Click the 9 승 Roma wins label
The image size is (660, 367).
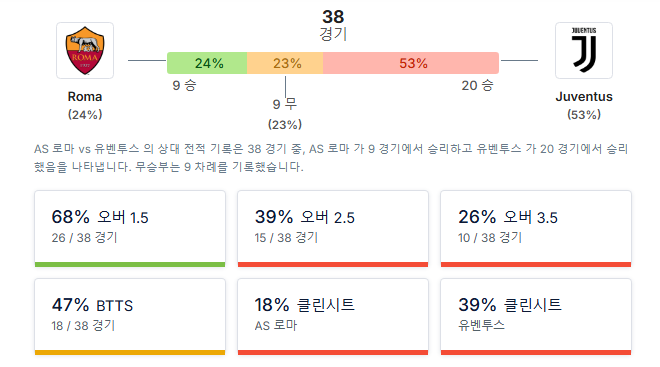pos(184,85)
